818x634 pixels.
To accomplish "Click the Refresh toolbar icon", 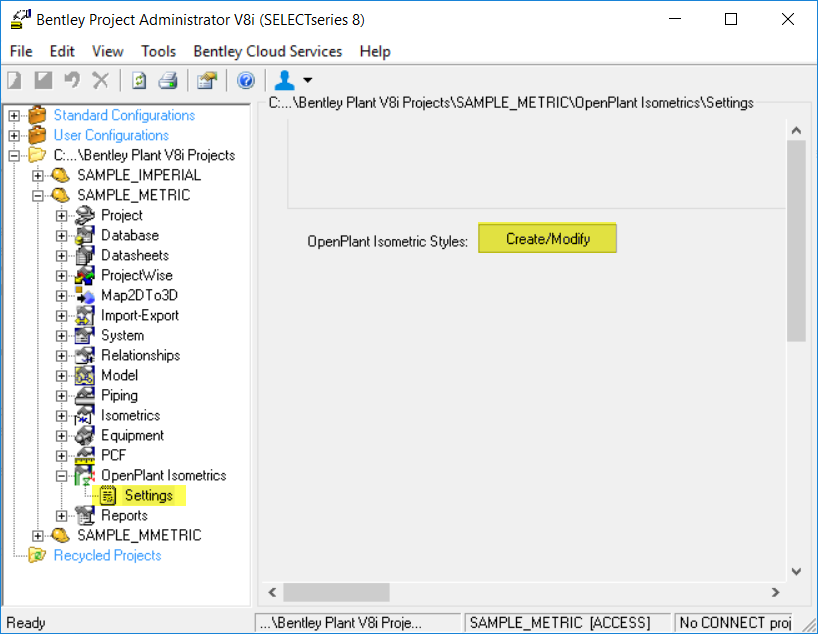I will [139, 80].
